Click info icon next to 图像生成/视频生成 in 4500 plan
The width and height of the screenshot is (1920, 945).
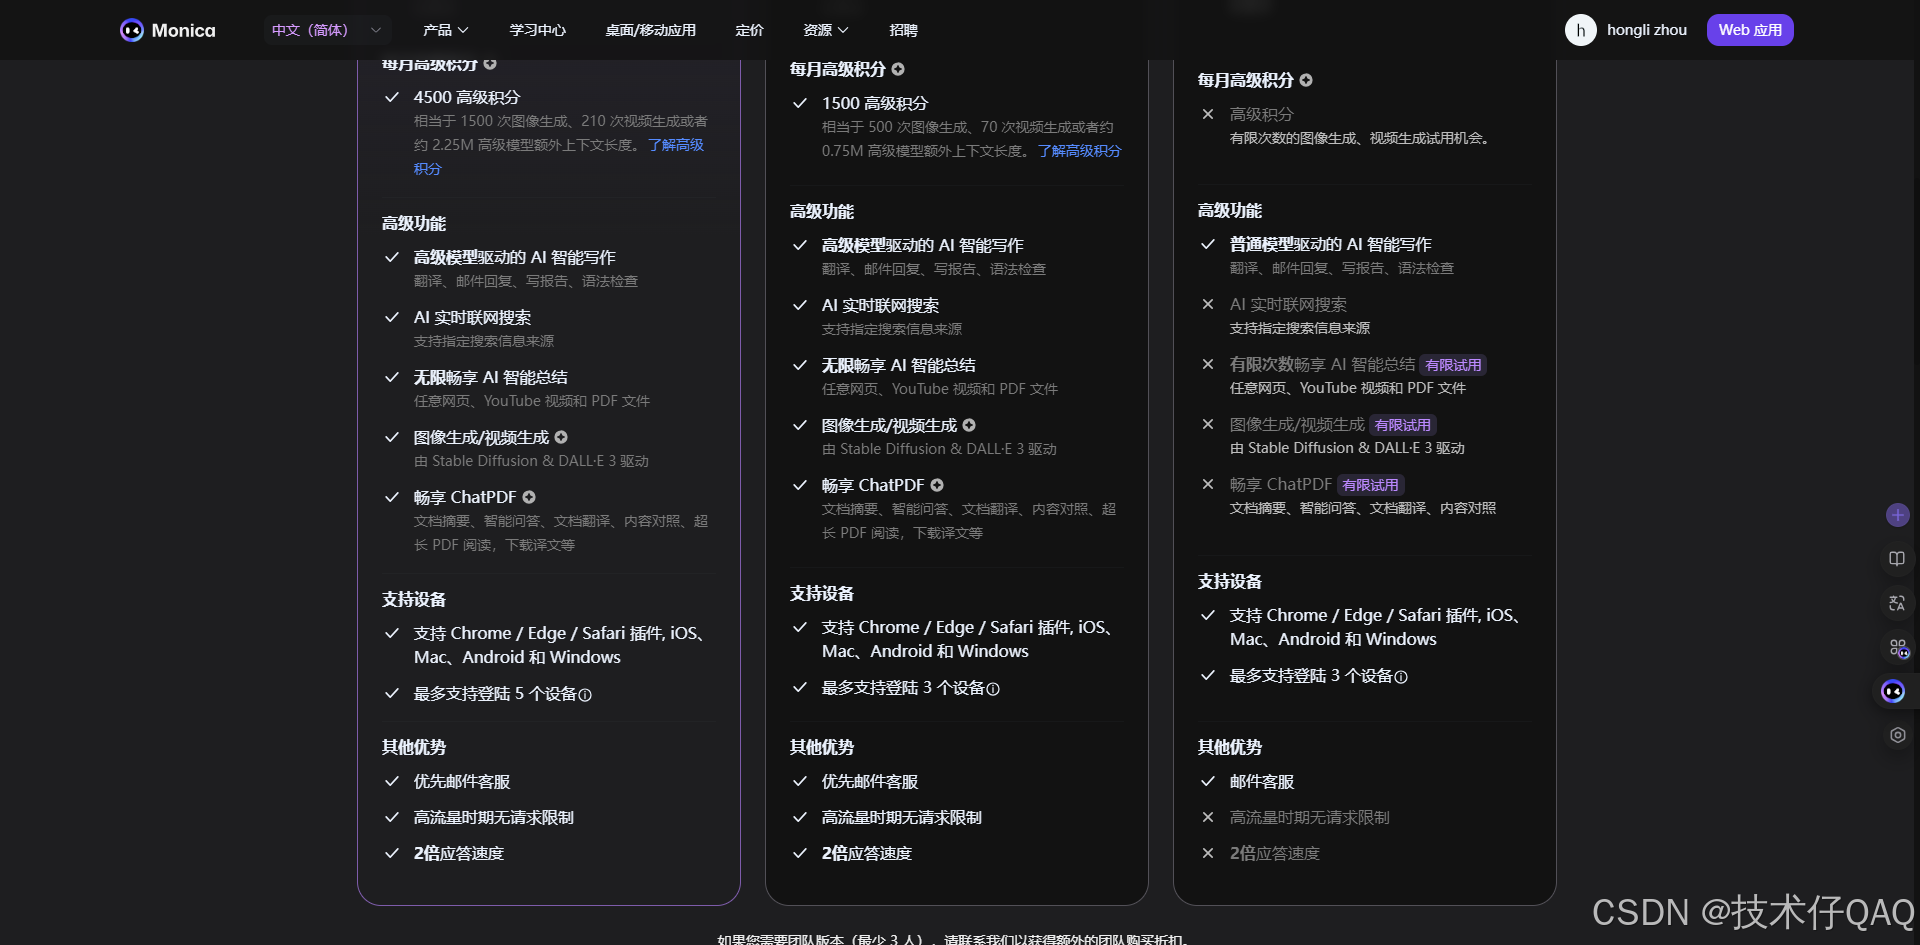click(x=561, y=437)
